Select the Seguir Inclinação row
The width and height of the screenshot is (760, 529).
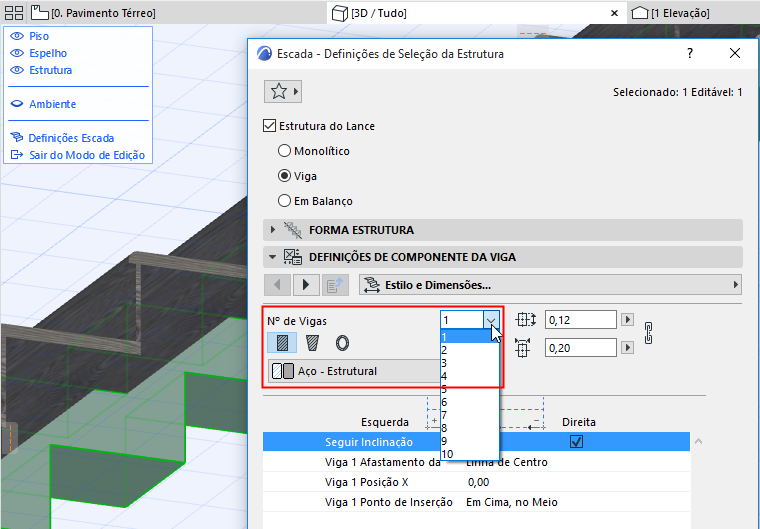tap(476, 442)
